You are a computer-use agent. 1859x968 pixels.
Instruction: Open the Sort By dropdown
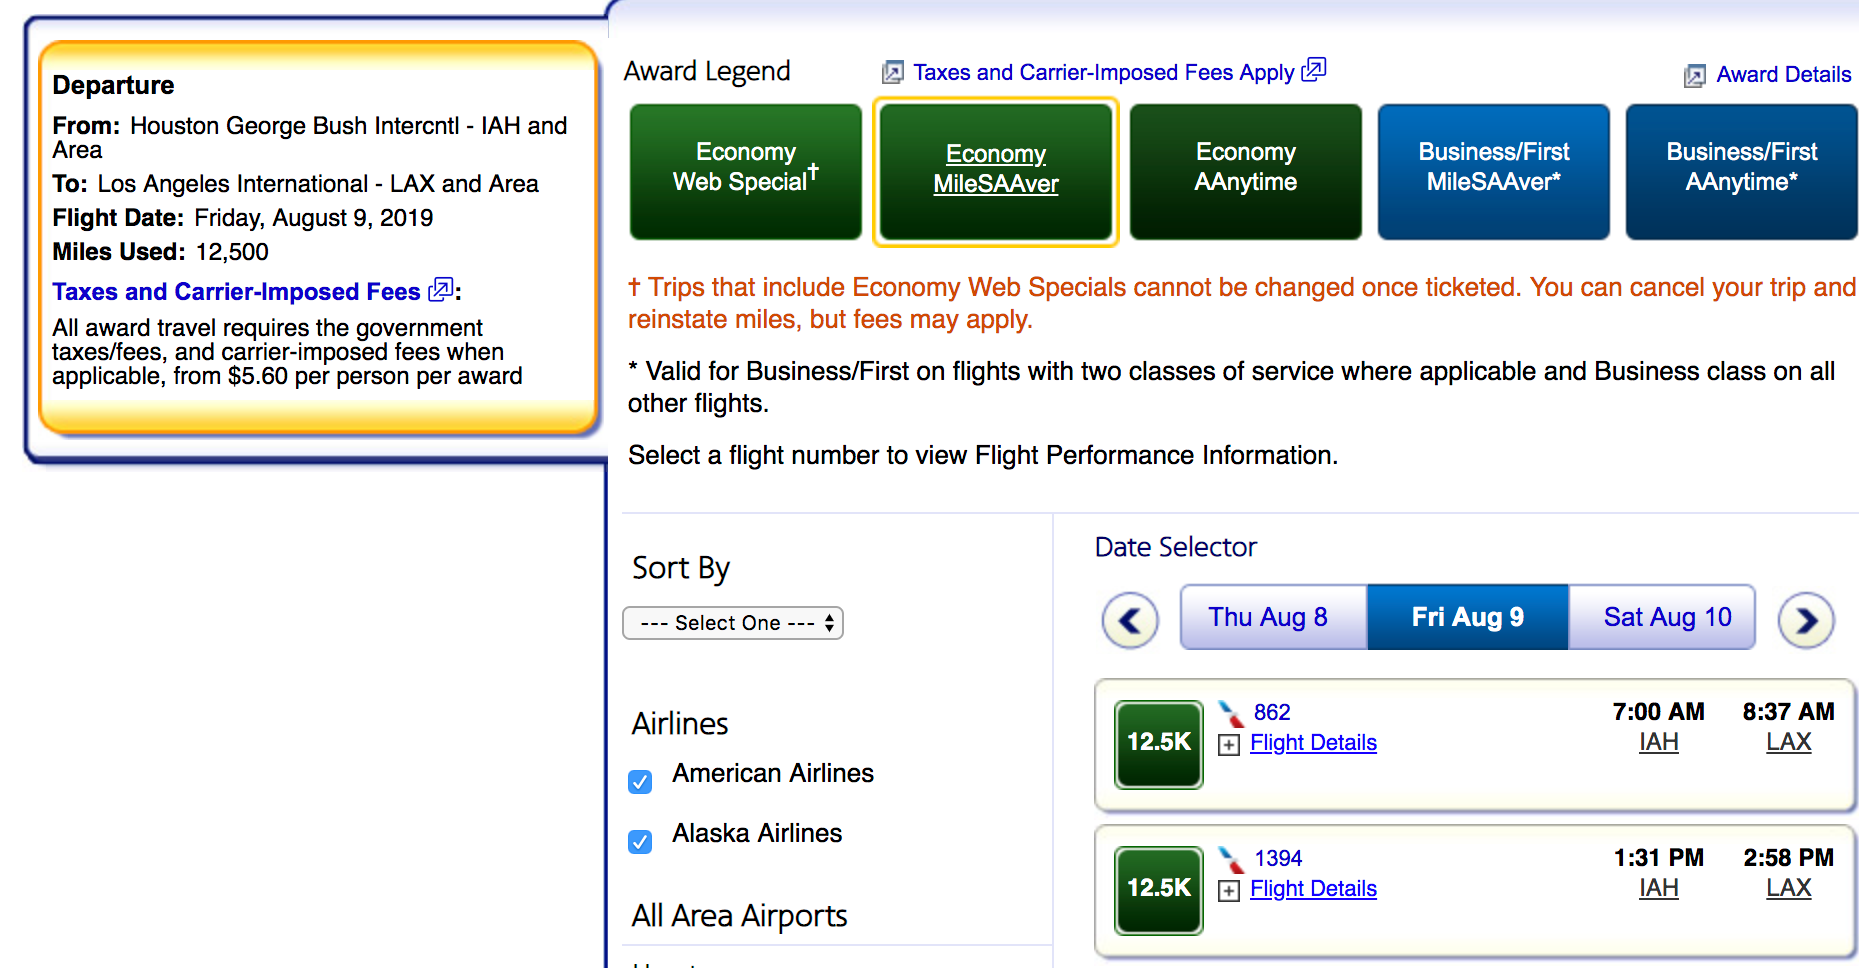pyautogui.click(x=733, y=623)
